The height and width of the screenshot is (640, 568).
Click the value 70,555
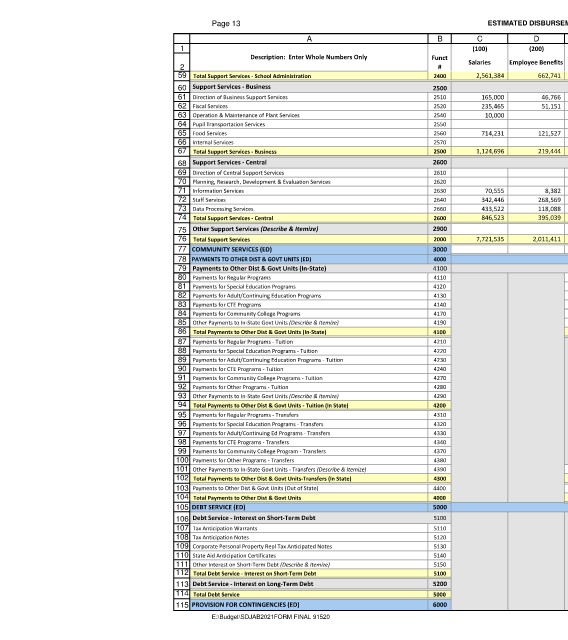479,191
